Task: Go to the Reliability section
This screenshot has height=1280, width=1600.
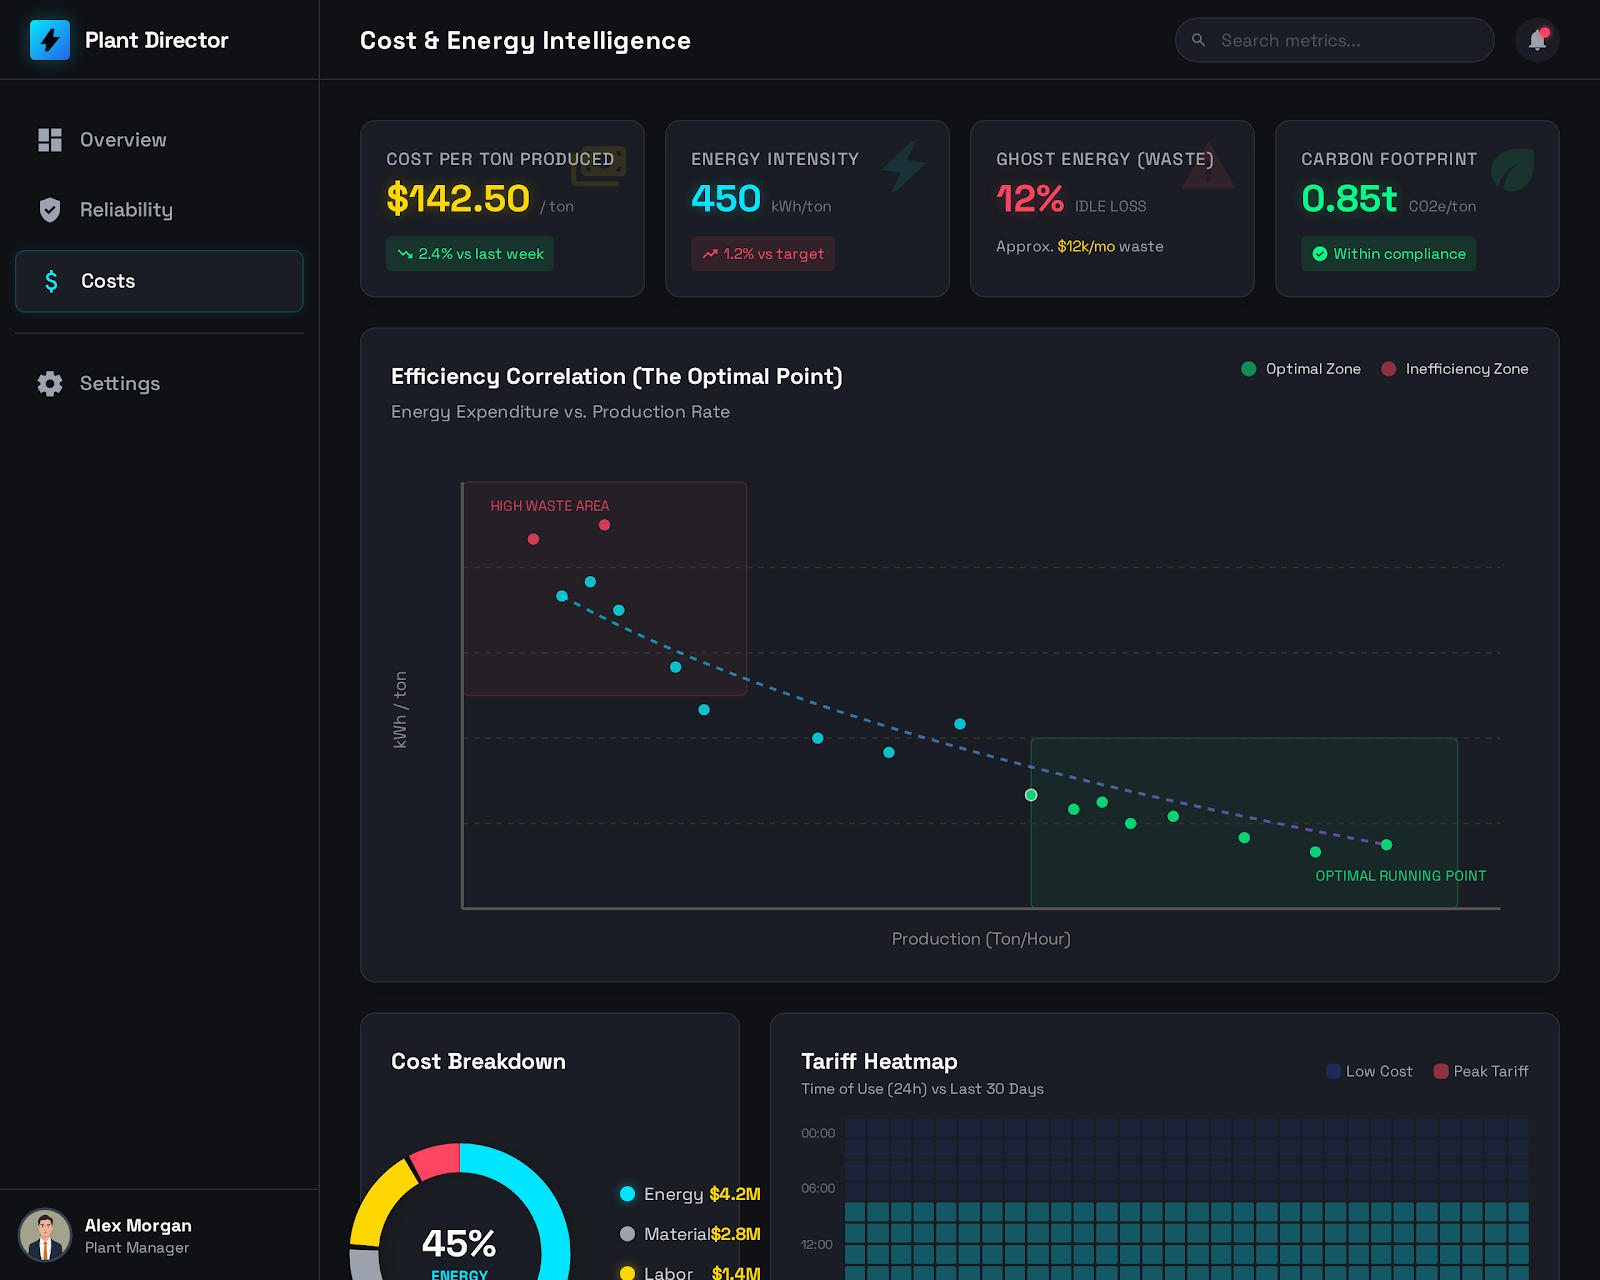Action: [x=159, y=210]
